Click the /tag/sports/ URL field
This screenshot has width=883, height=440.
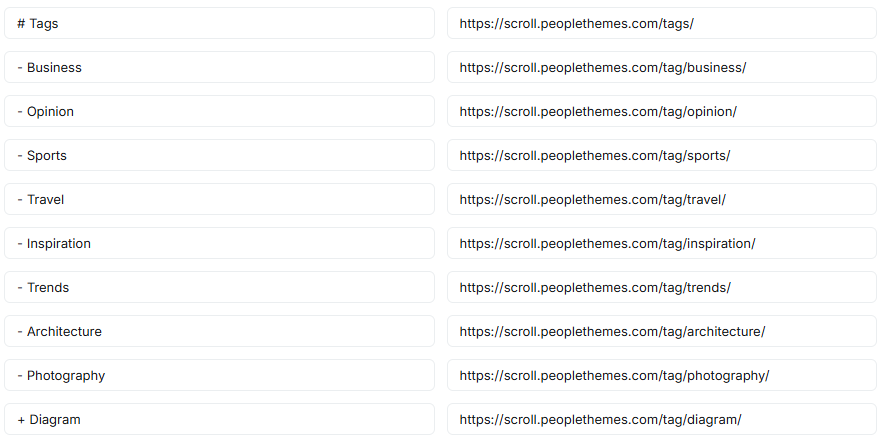coord(662,155)
